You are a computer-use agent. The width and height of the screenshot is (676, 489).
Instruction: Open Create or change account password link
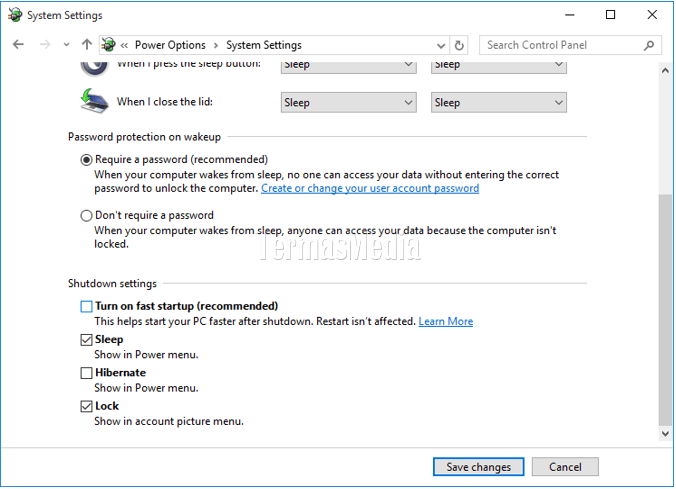pyautogui.click(x=370, y=188)
